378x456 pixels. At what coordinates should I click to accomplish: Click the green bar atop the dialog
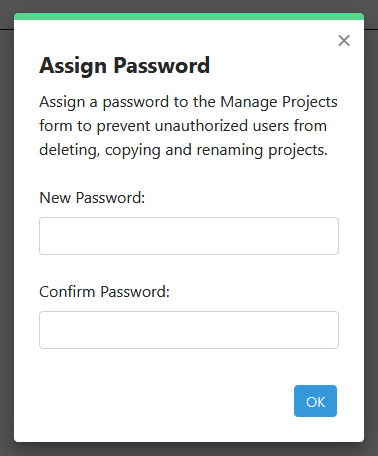pyautogui.click(x=189, y=16)
